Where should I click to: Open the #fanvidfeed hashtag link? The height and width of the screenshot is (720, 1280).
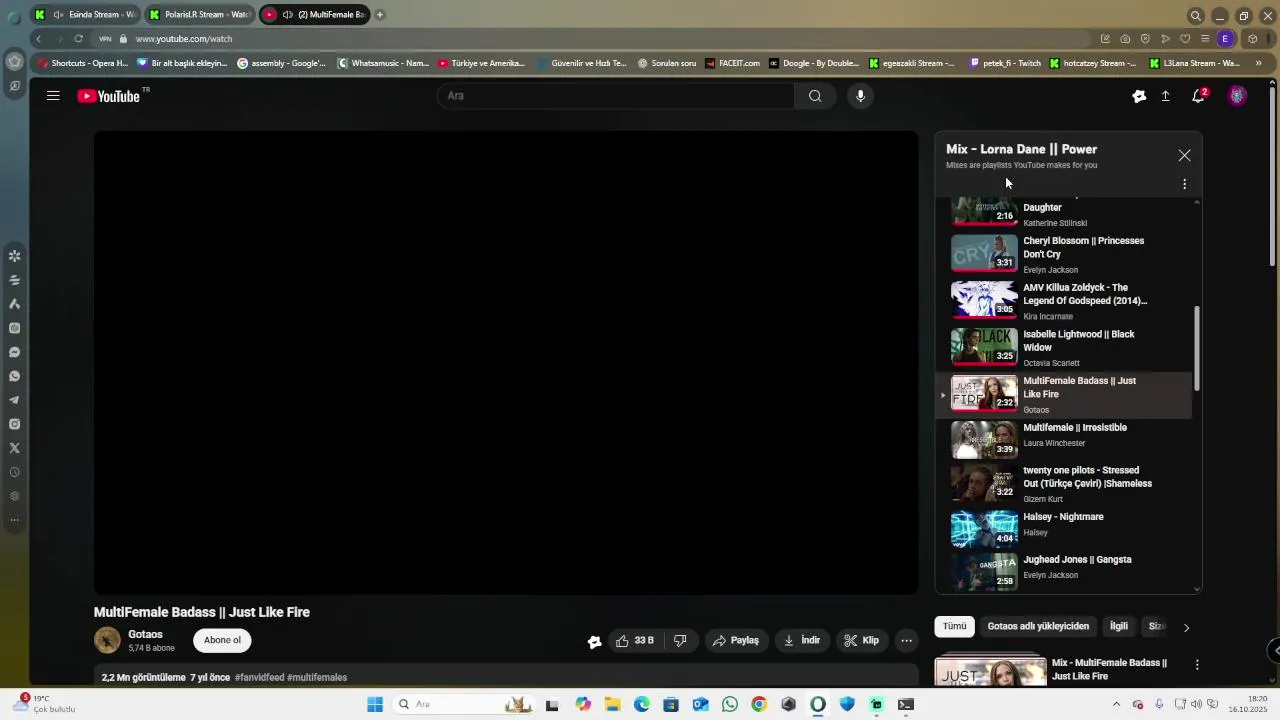(259, 677)
